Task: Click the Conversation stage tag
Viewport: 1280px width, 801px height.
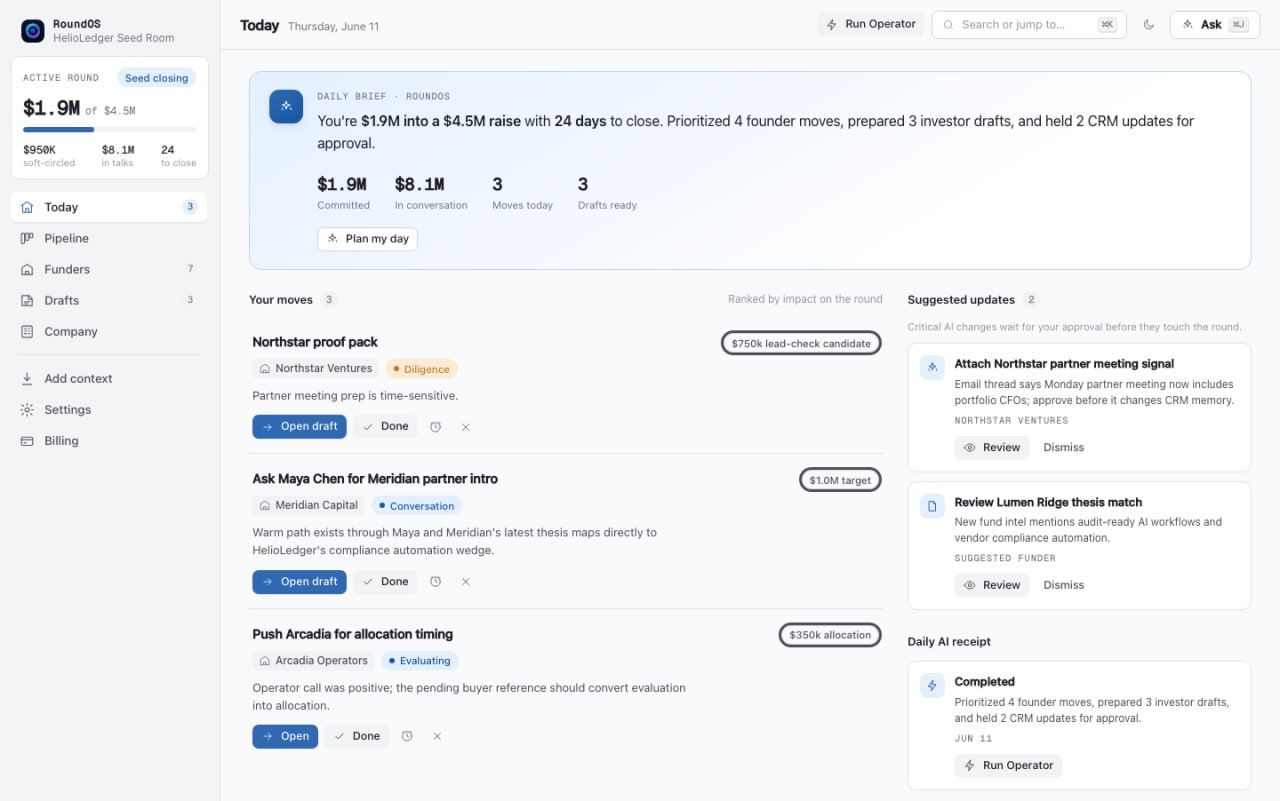Action: tap(417, 506)
